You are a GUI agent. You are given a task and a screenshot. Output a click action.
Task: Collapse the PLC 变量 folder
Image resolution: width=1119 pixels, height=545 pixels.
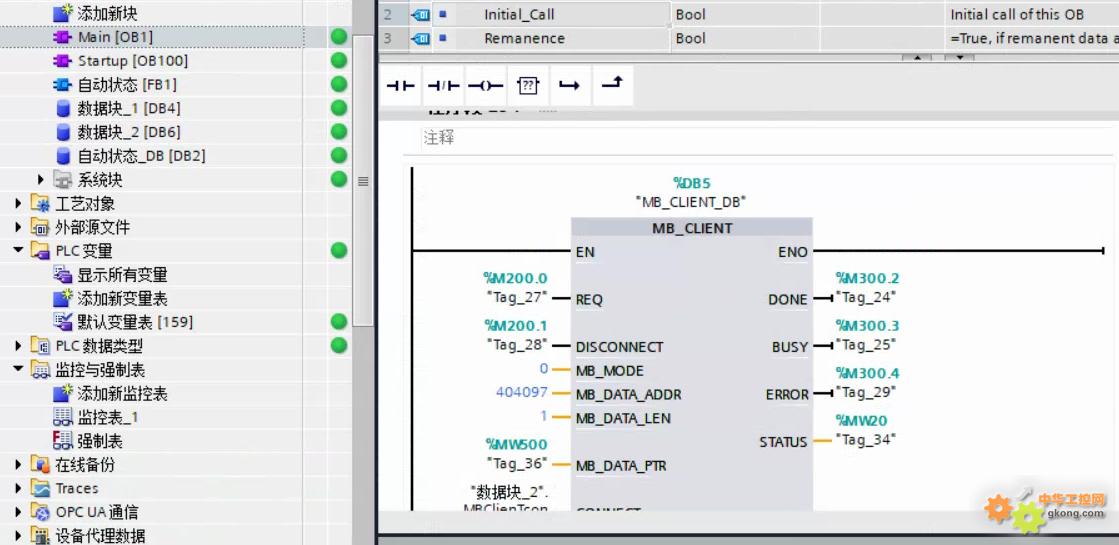(19, 251)
